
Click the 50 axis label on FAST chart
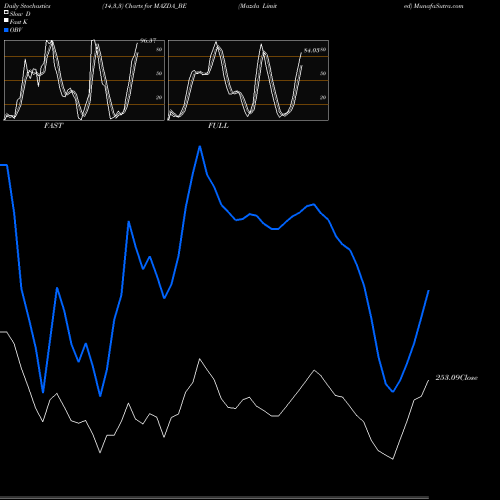point(159,73)
